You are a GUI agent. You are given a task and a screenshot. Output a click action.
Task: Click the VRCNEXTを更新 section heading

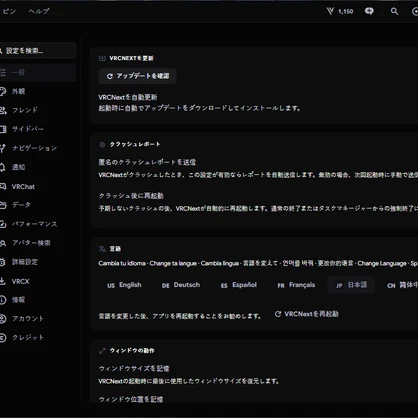(x=131, y=58)
